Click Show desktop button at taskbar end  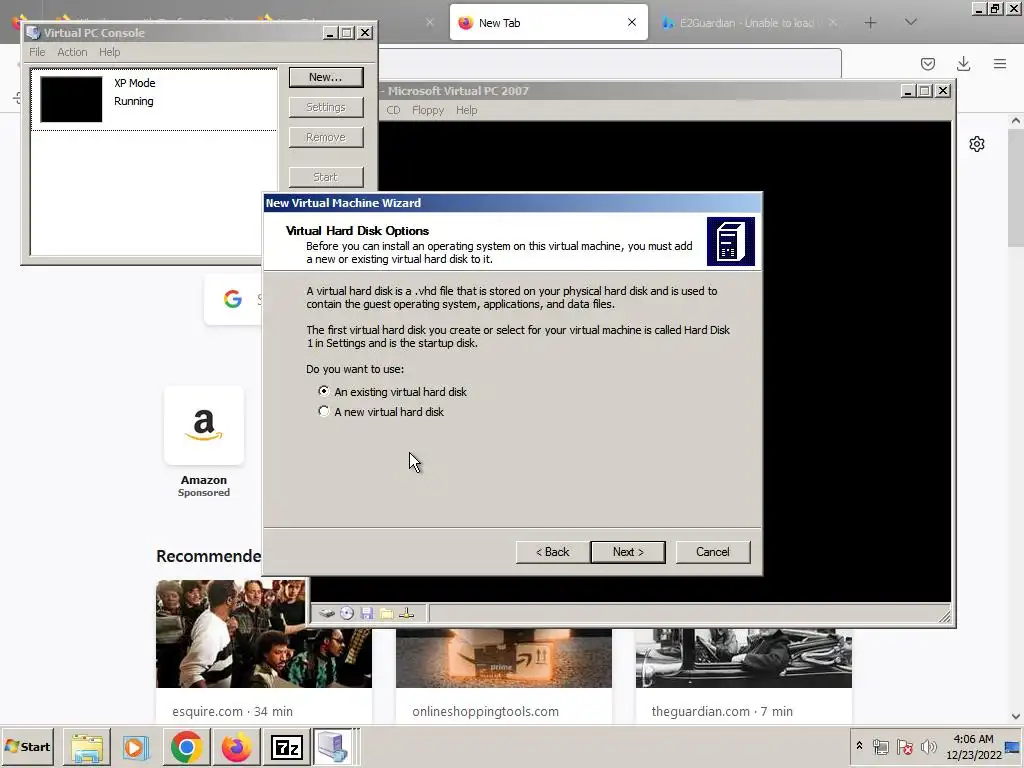(1014, 746)
